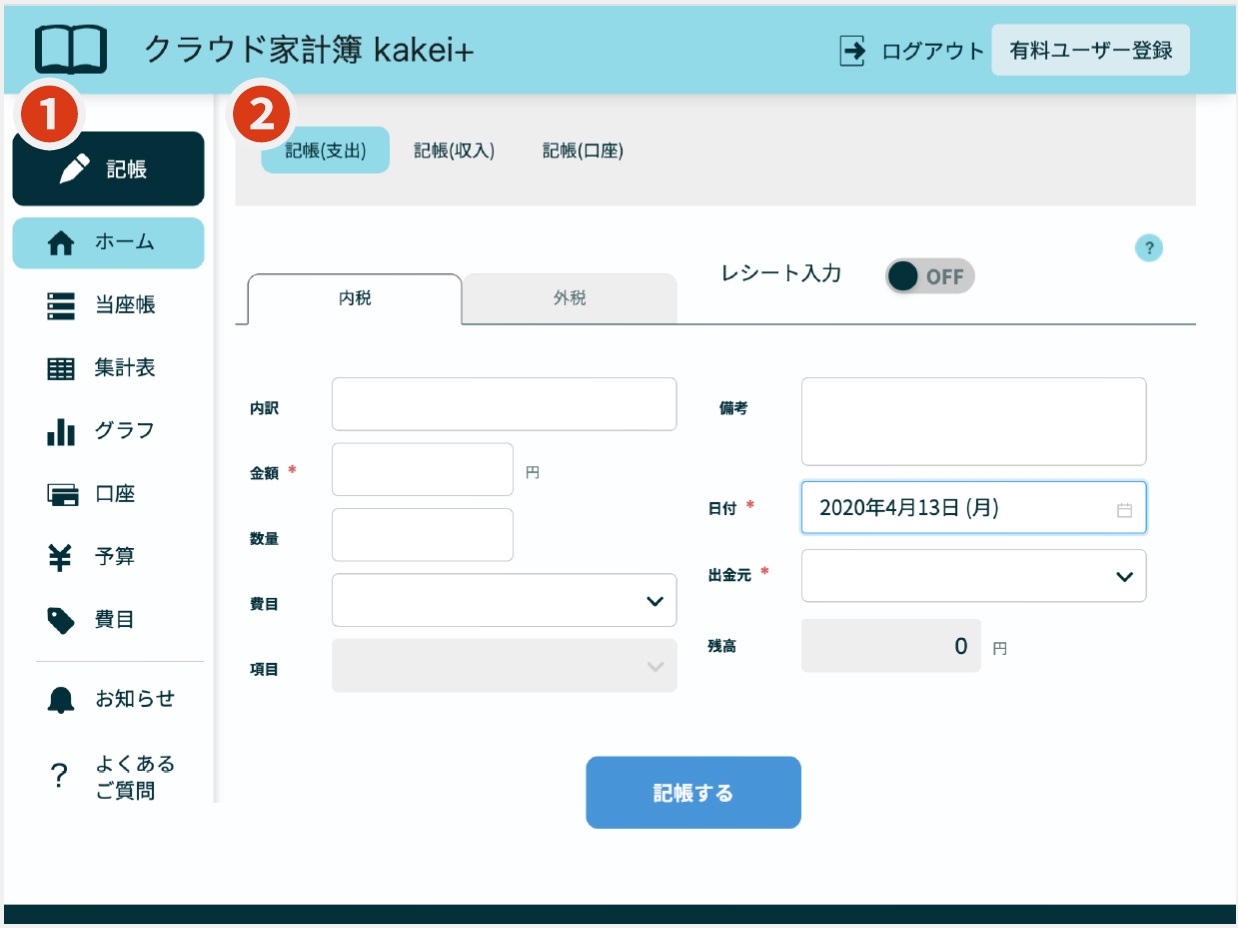Expand the 出金元 dropdown

coord(973,576)
